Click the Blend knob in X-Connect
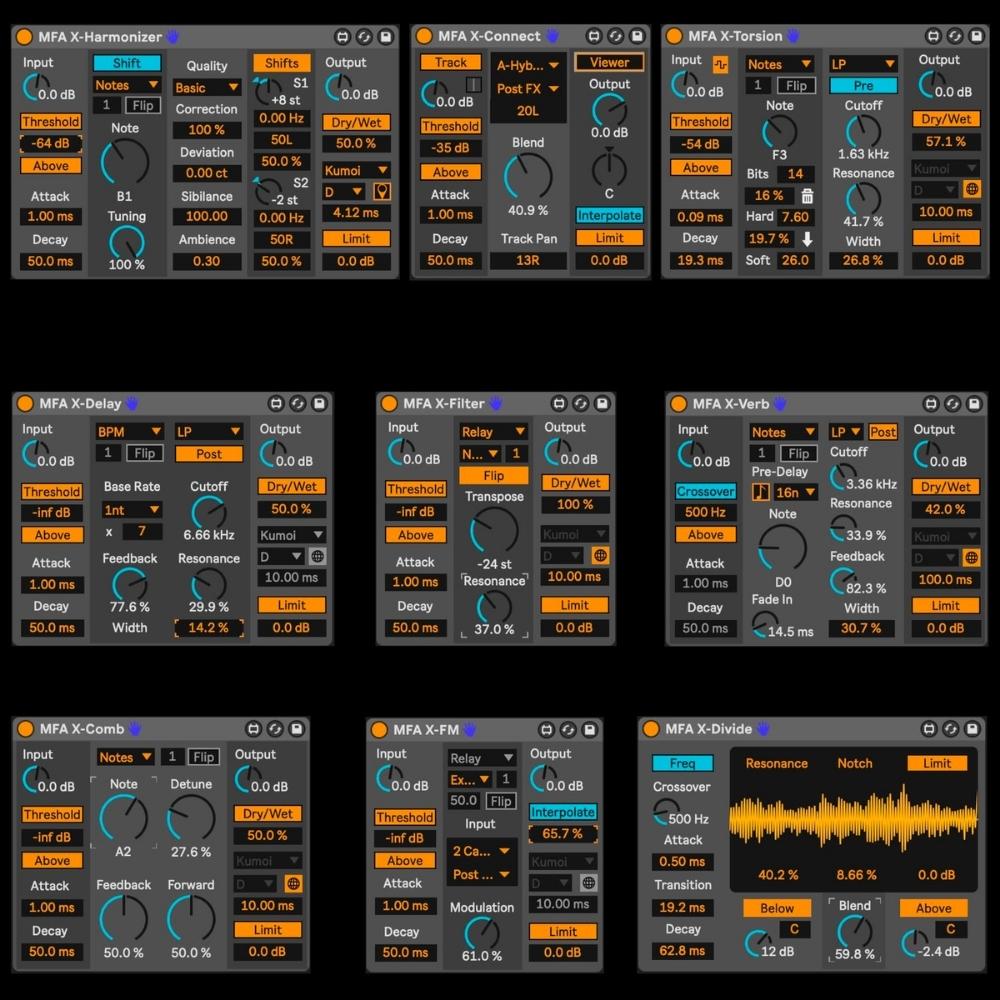This screenshot has height=1000, width=1000. [530, 175]
